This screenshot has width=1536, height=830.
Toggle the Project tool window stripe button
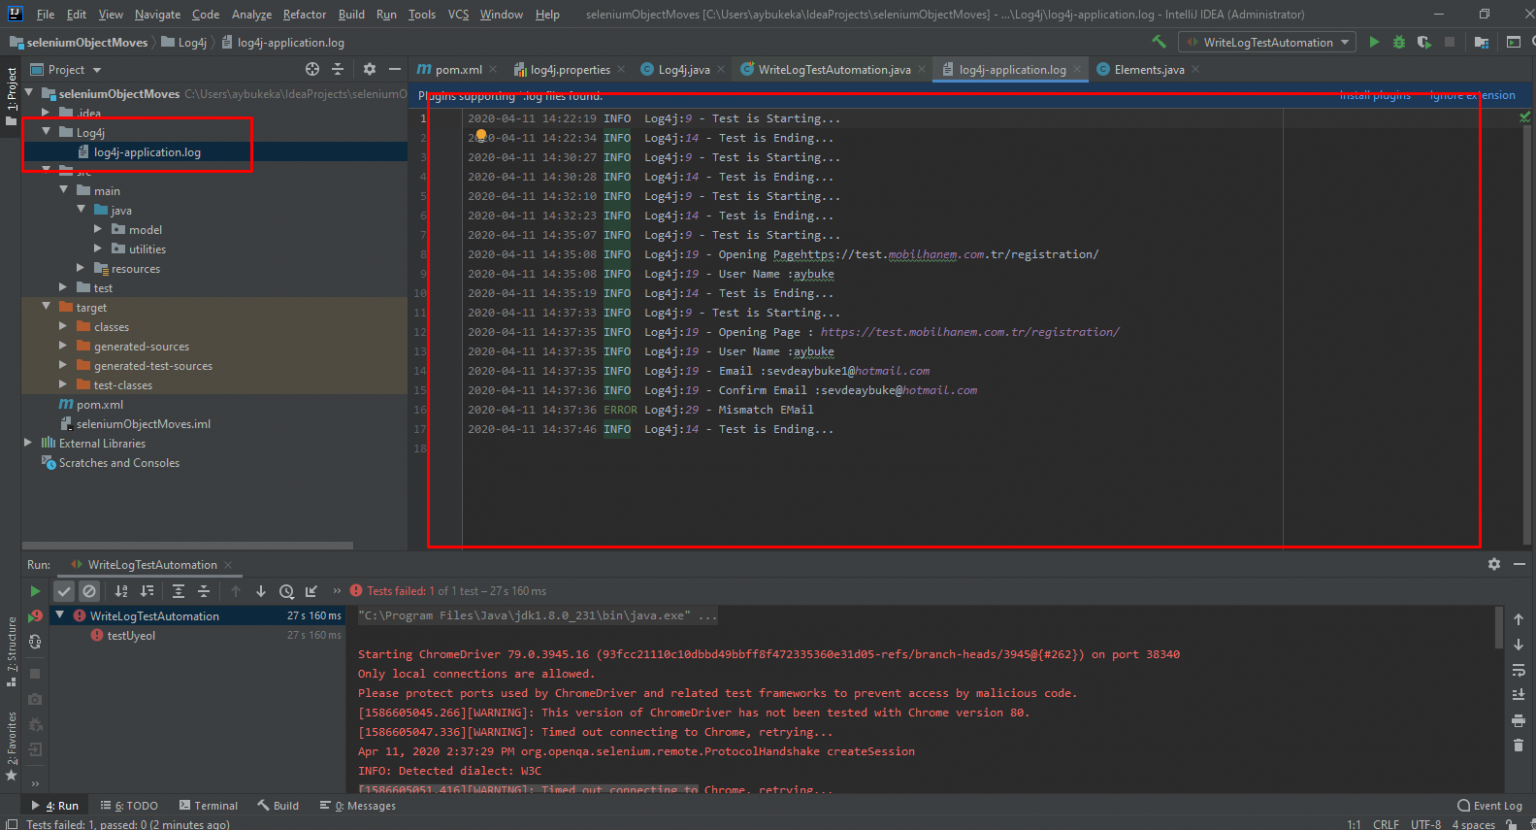11,96
